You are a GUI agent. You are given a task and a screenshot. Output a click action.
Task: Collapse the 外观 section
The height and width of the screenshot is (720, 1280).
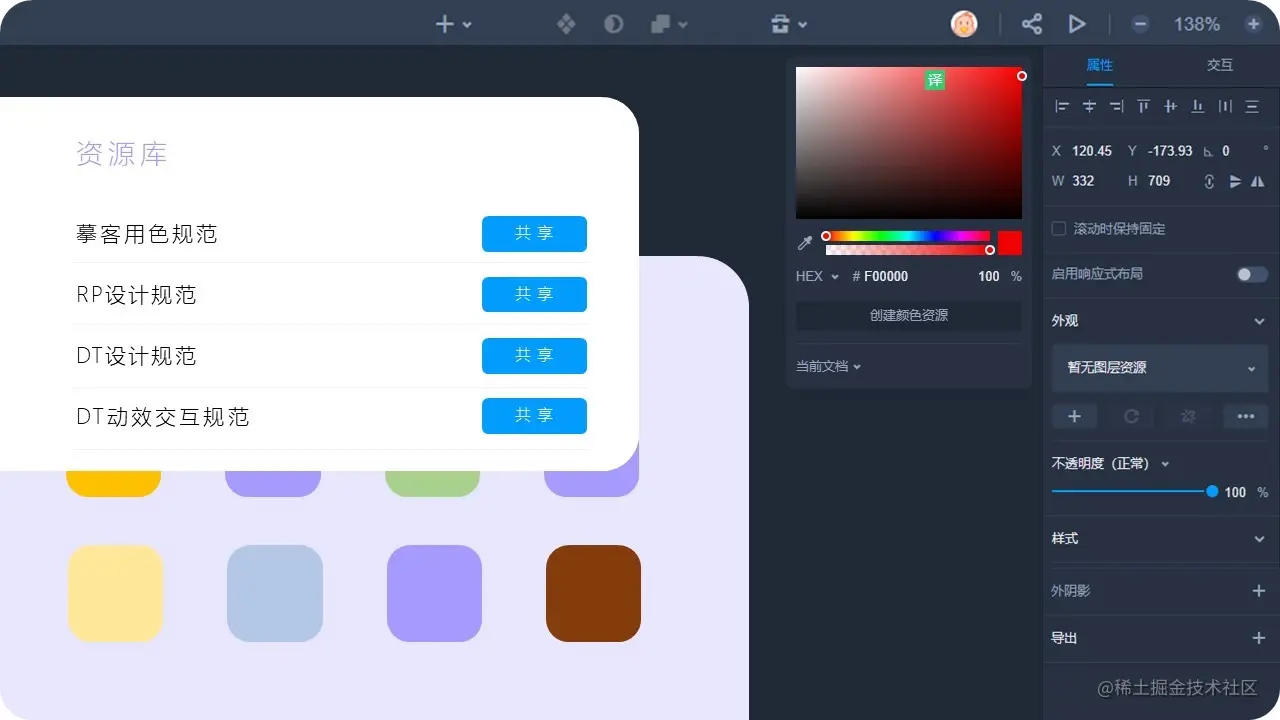(1259, 321)
